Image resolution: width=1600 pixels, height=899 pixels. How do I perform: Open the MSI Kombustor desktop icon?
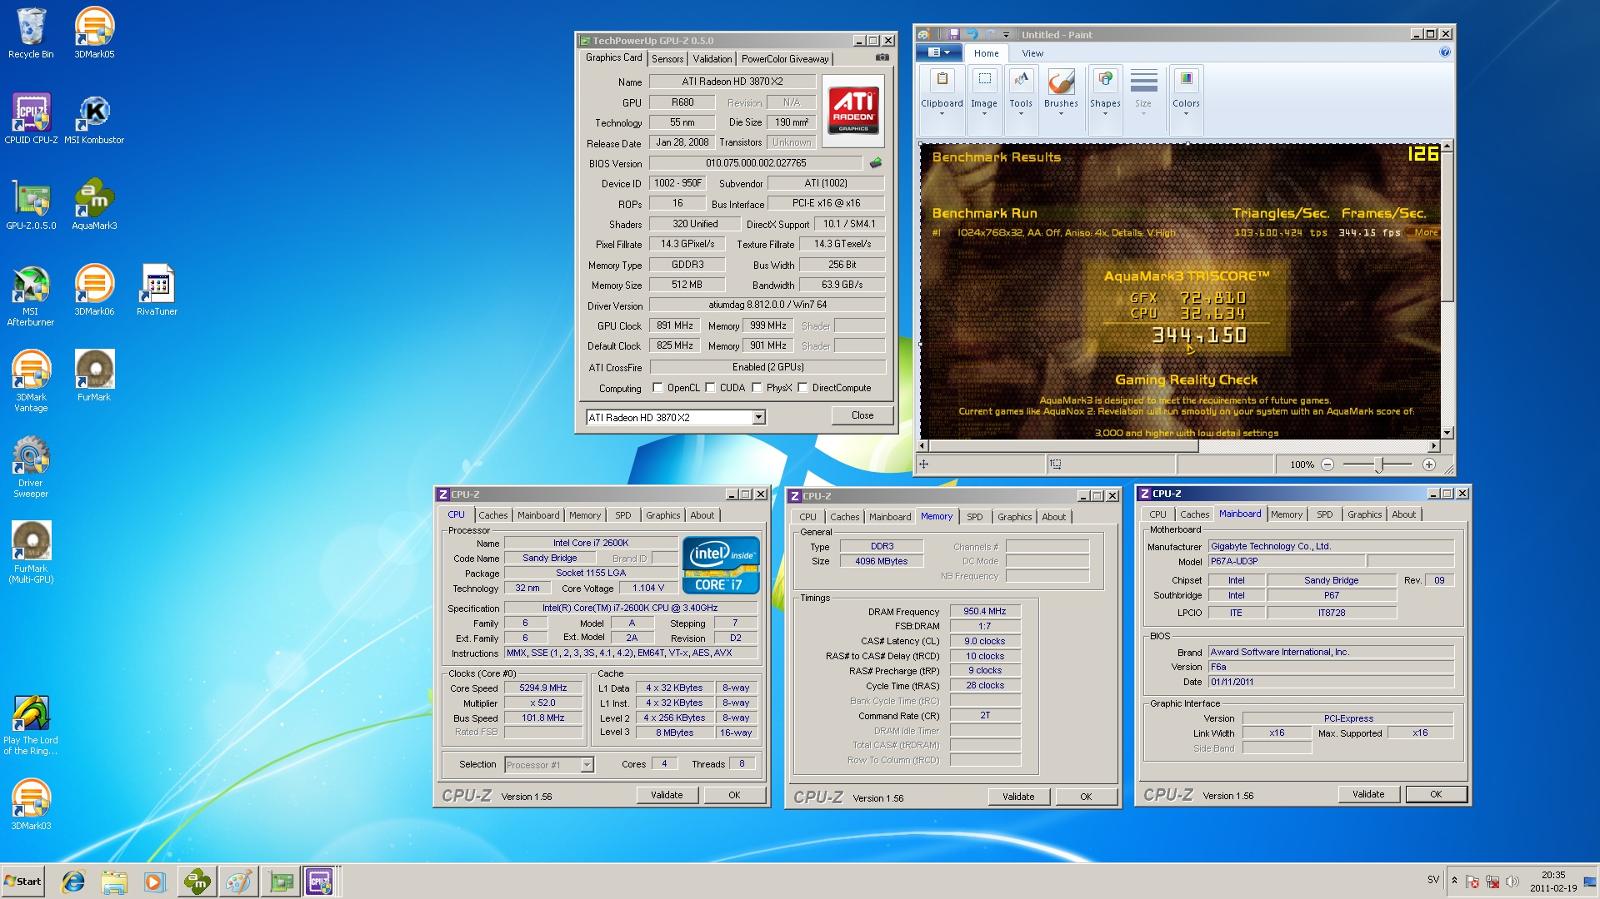[x=94, y=119]
